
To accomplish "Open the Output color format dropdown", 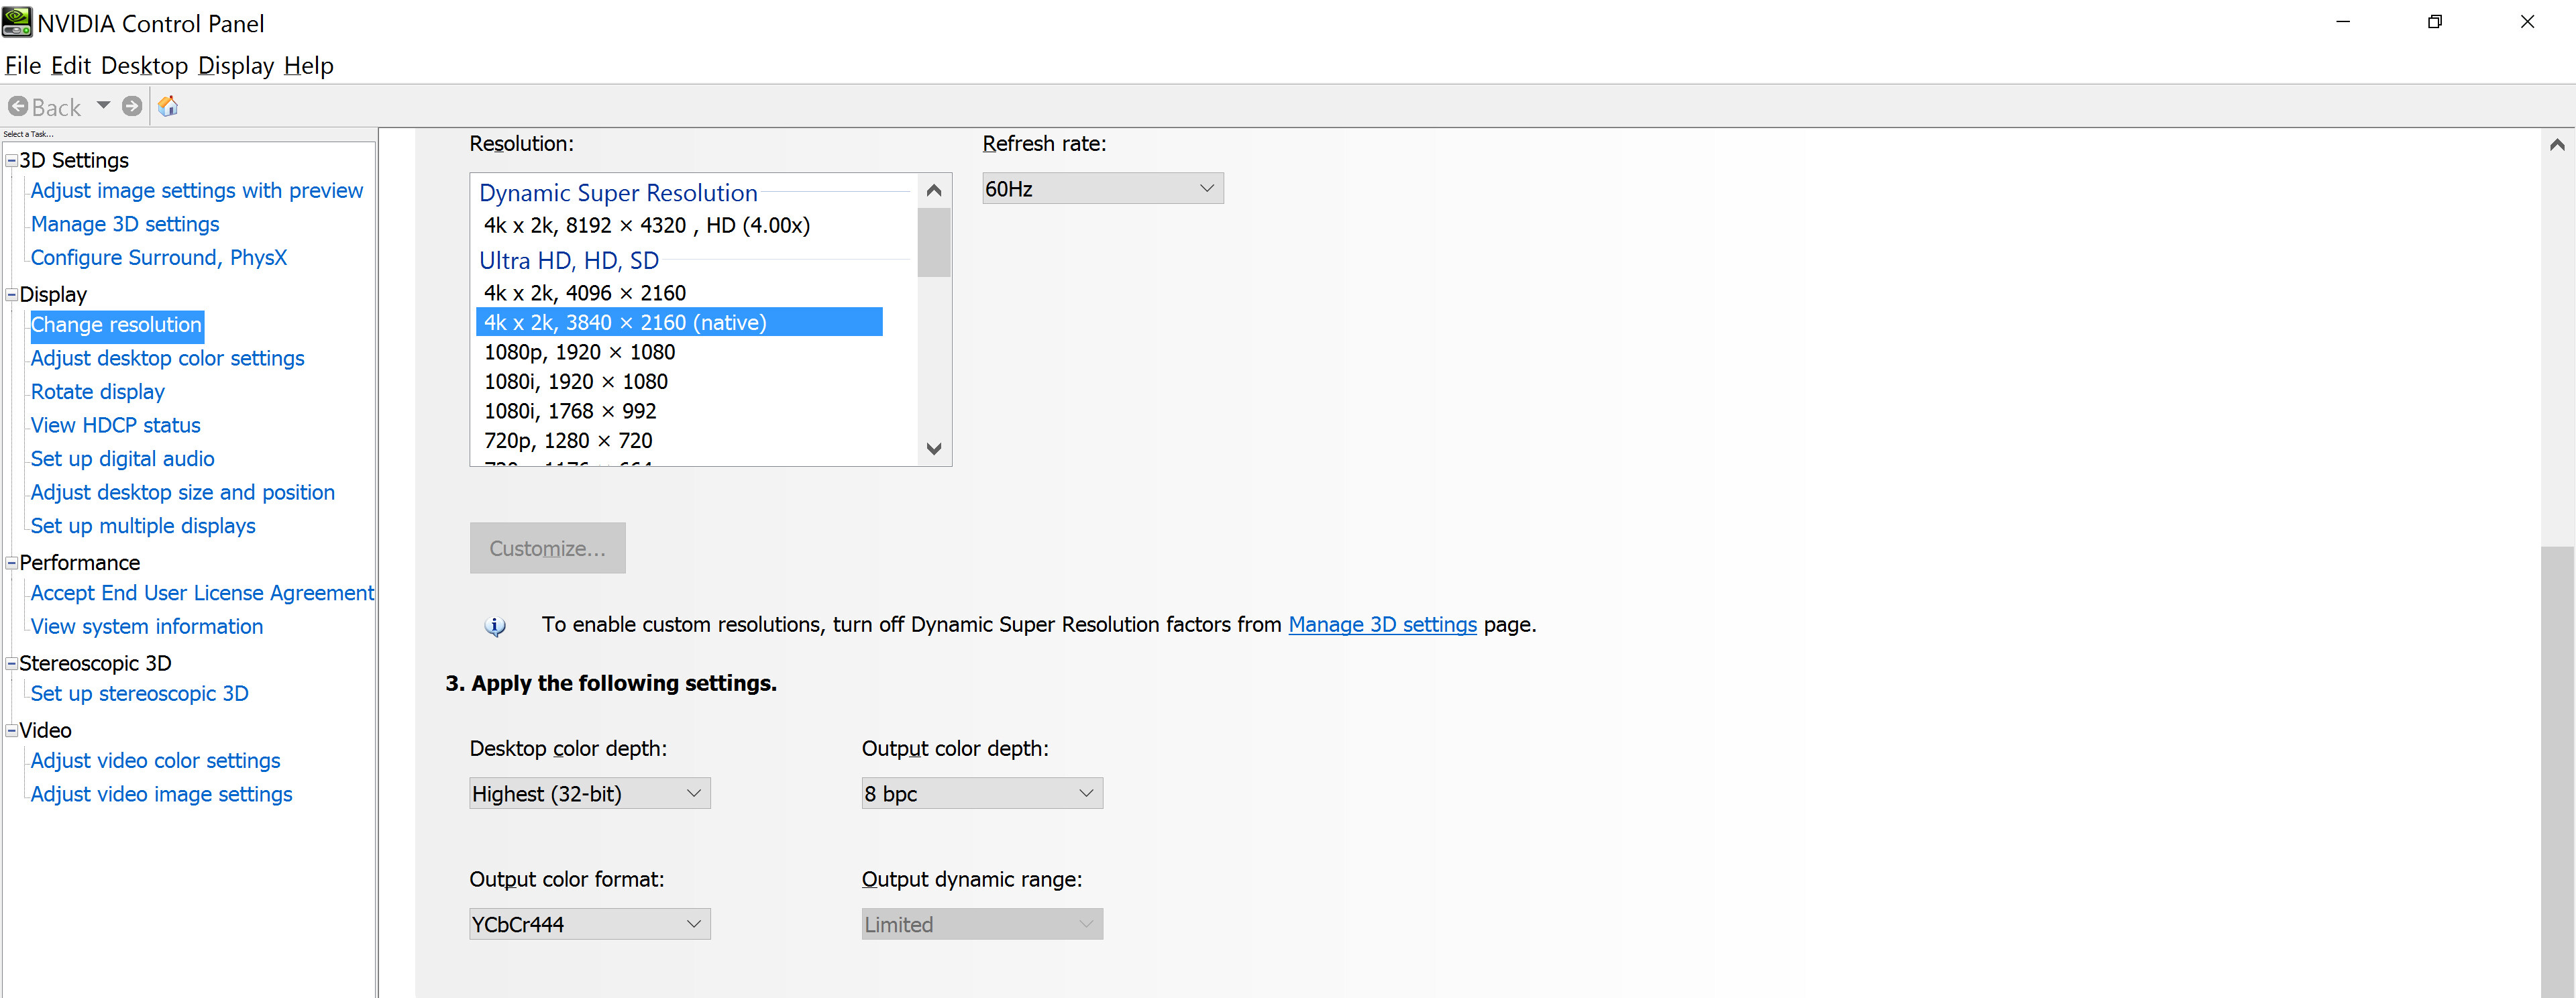I will point(590,925).
